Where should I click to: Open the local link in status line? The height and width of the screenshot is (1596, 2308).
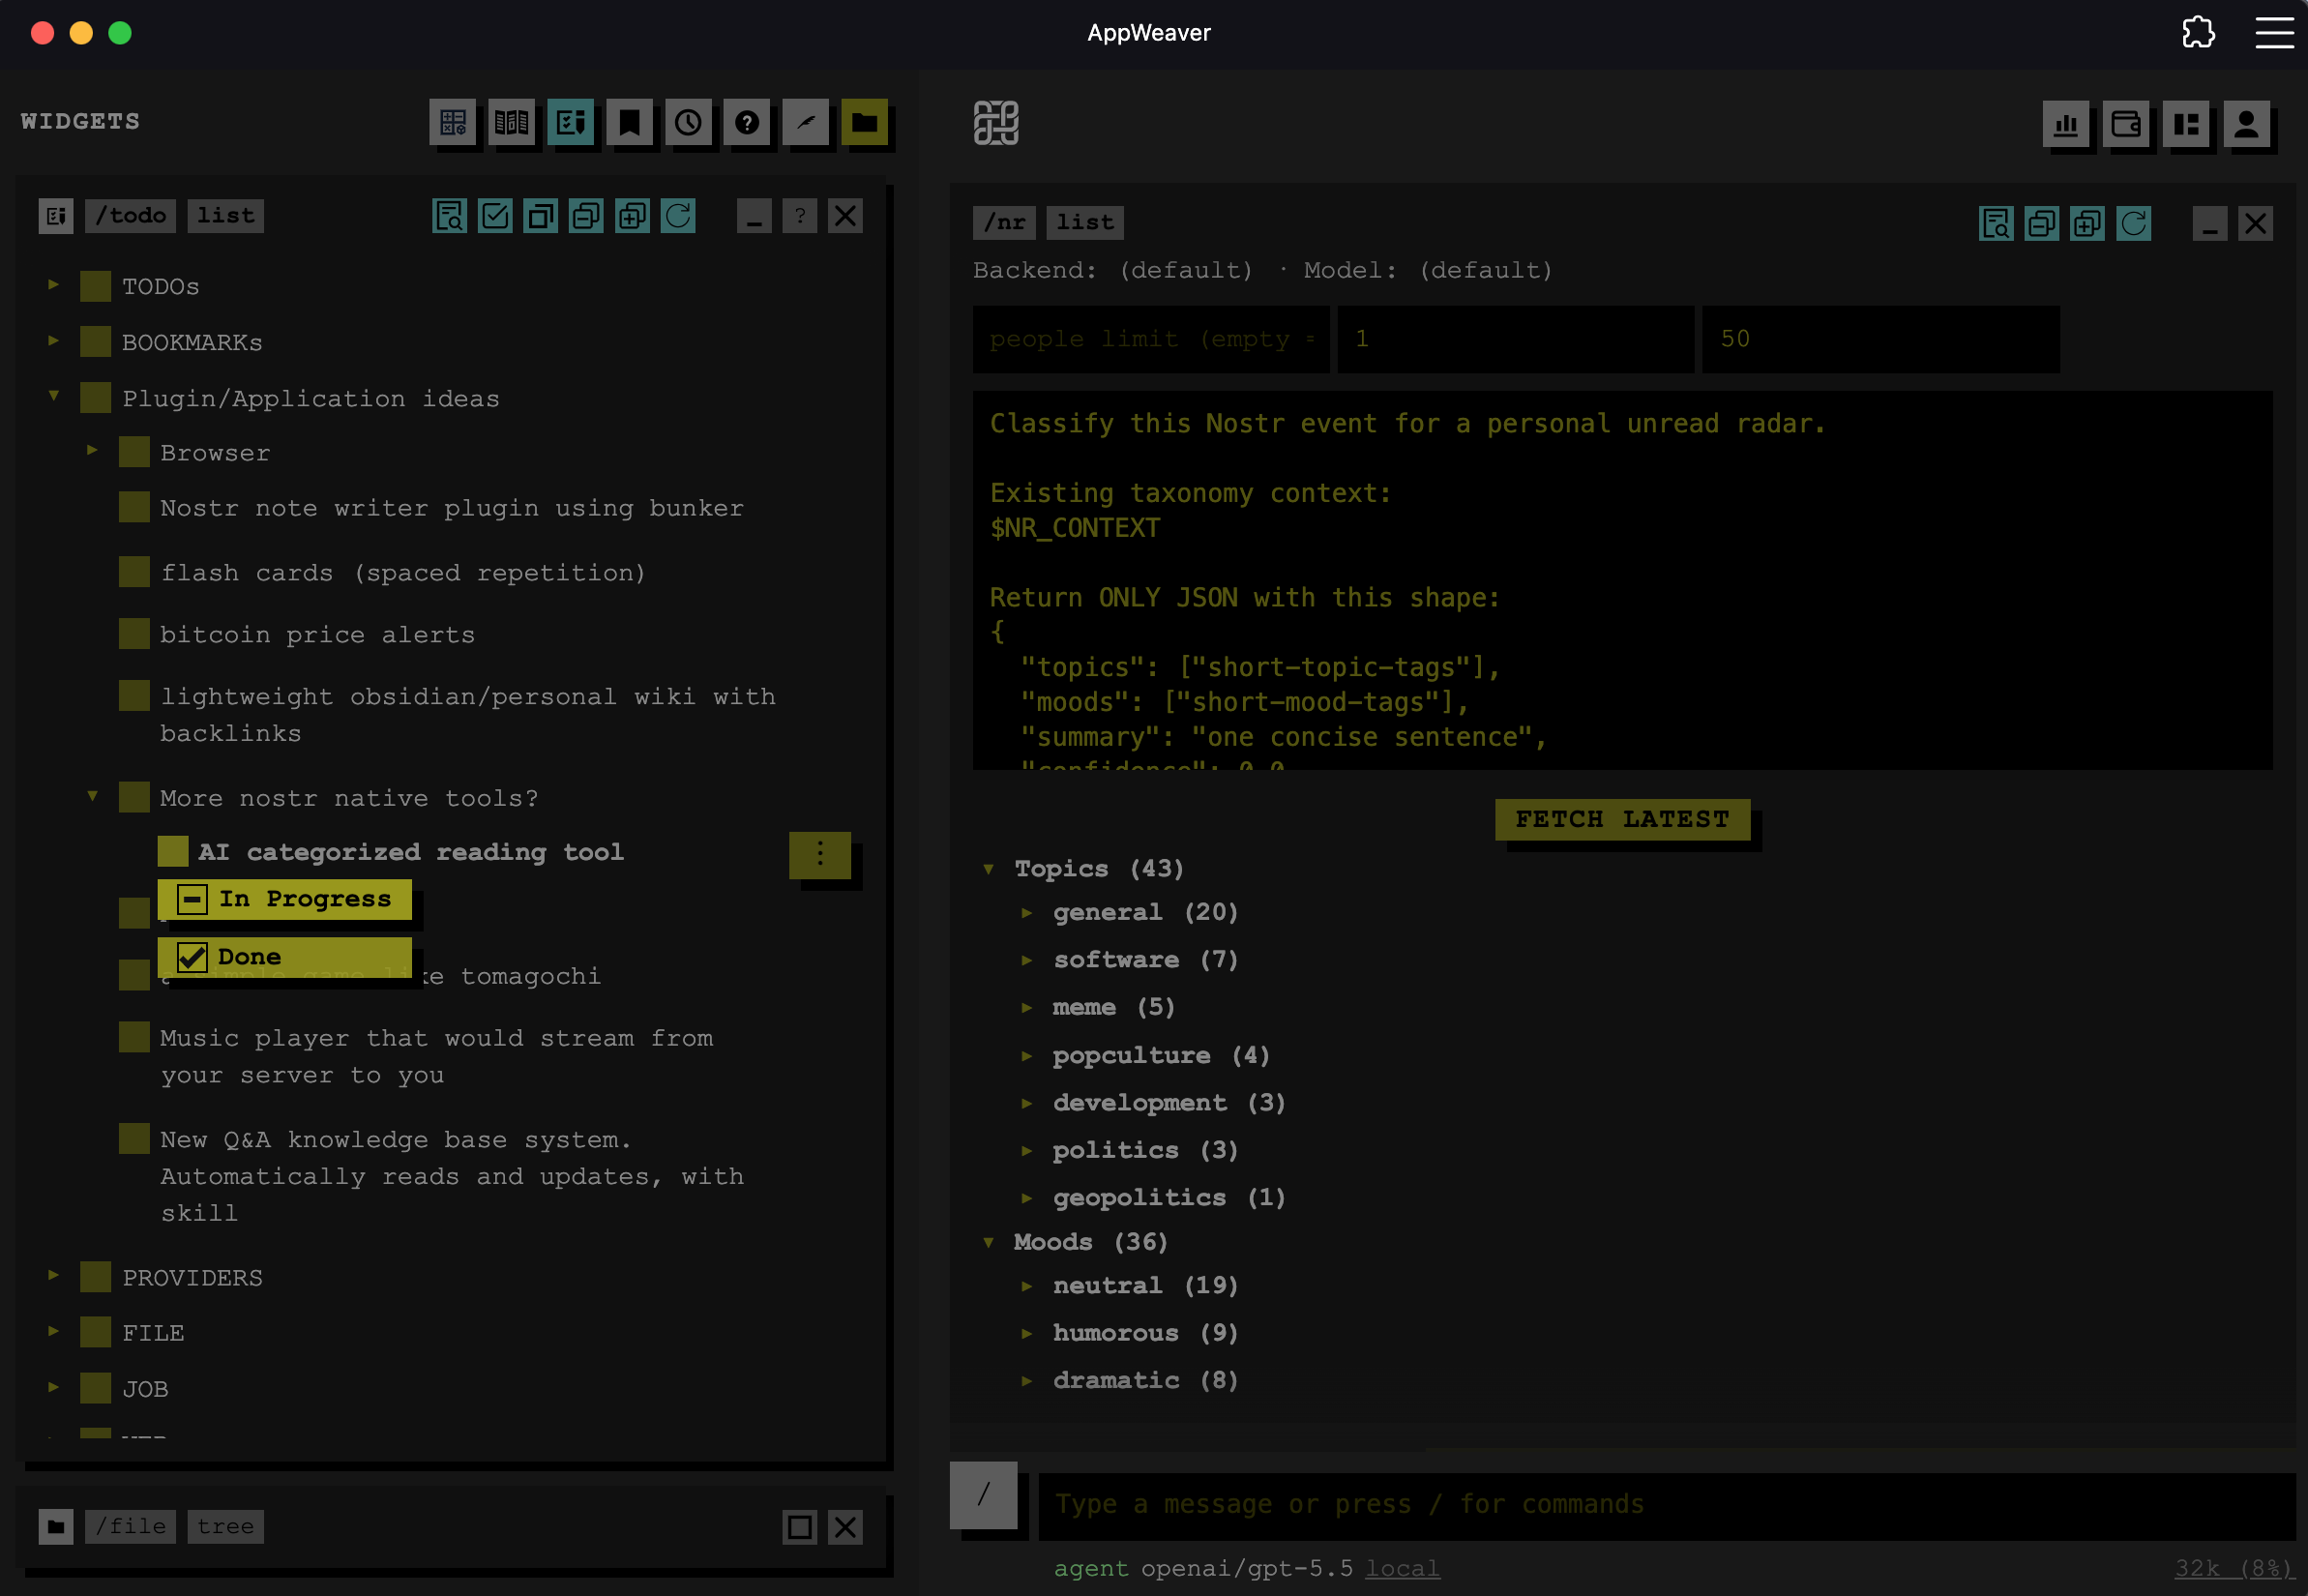pos(1402,1568)
